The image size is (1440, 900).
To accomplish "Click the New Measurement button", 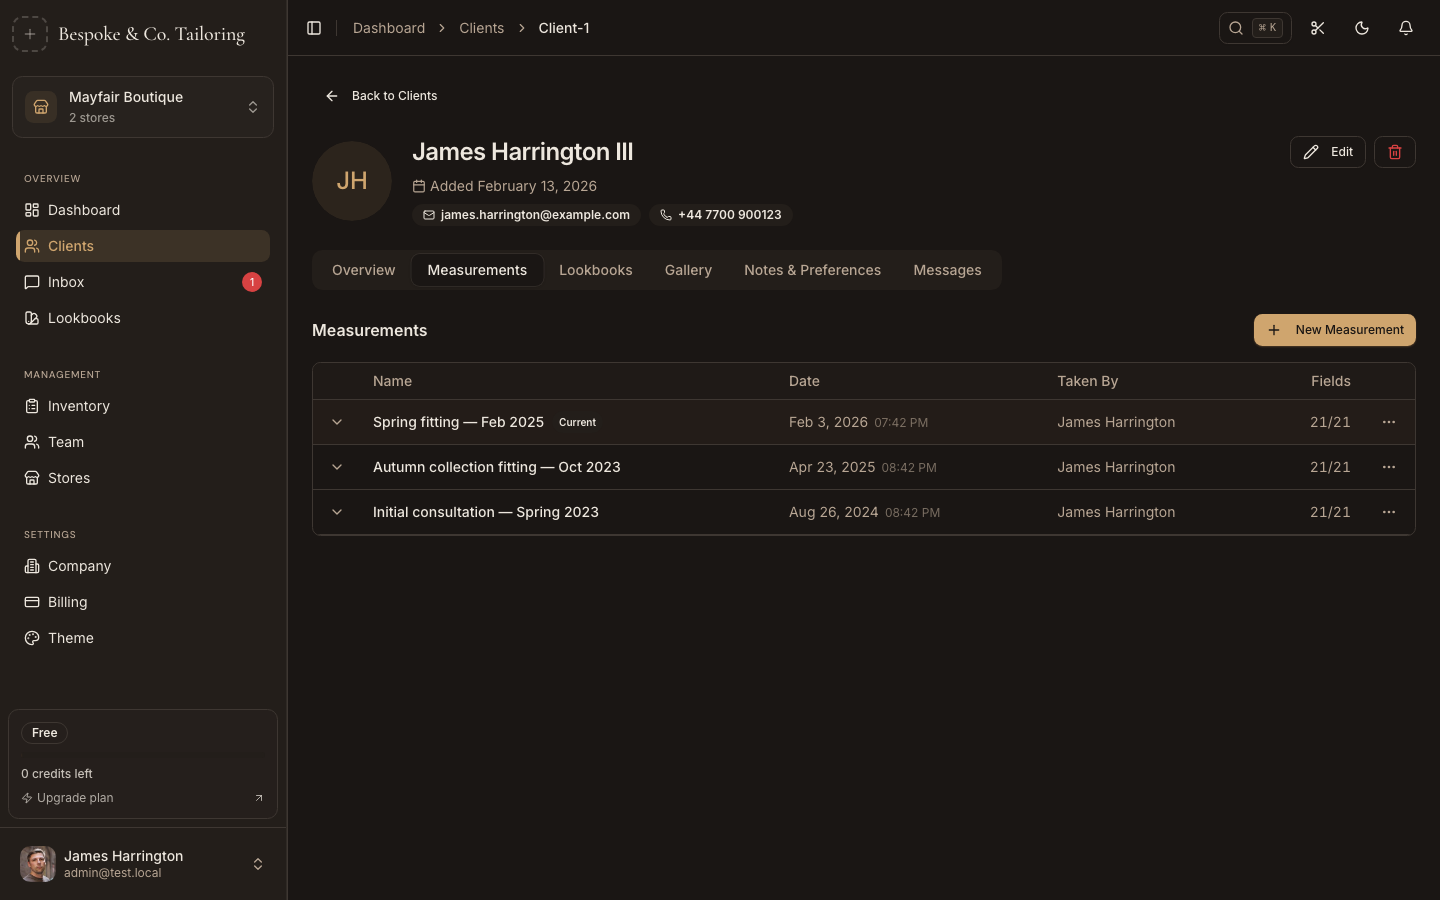I will point(1334,330).
